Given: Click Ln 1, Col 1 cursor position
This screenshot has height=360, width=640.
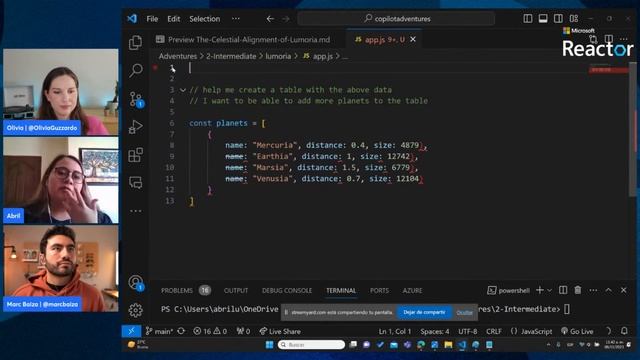Looking at the screenshot, I should pyautogui.click(x=395, y=331).
